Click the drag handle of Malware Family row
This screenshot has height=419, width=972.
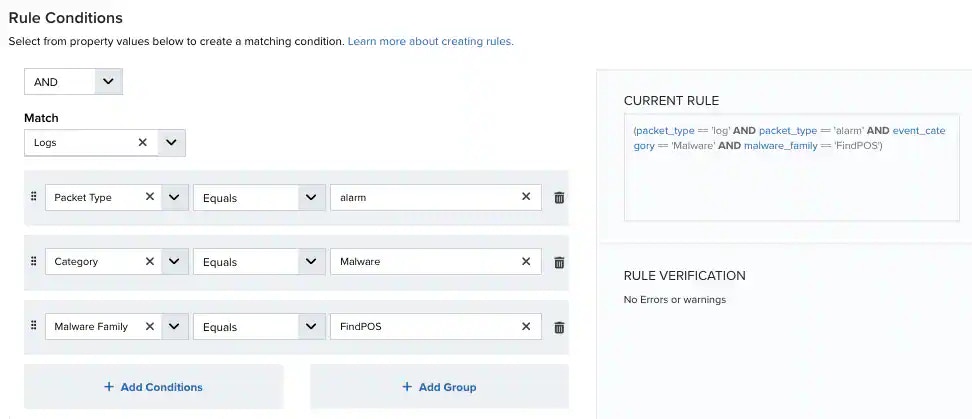click(34, 326)
